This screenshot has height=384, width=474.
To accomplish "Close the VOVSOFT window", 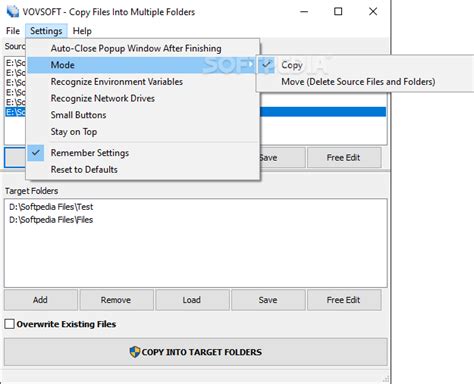I will [x=373, y=12].
